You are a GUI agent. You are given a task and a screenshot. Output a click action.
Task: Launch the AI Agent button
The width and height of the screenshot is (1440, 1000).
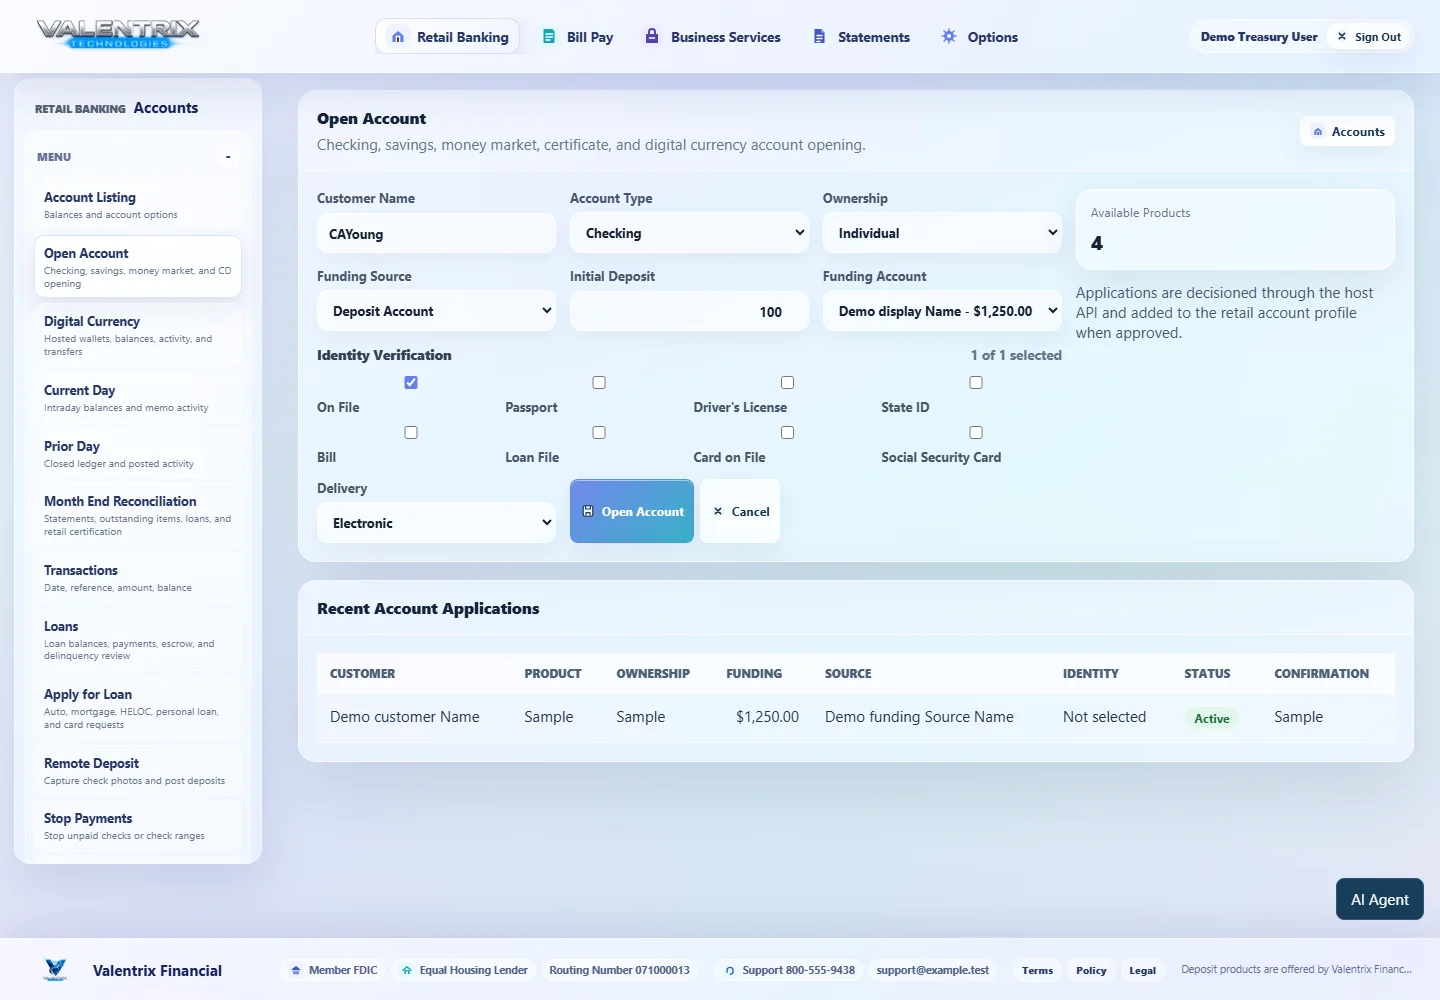pyautogui.click(x=1380, y=899)
